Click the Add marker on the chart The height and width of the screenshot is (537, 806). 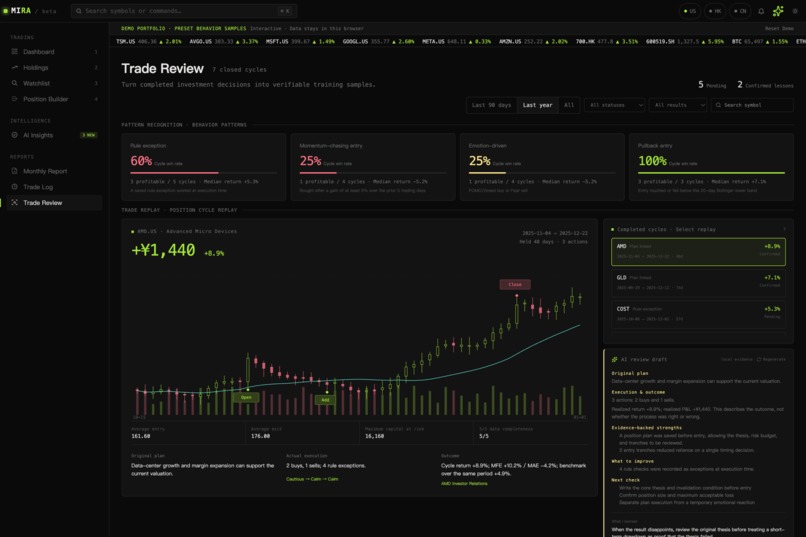(325, 400)
